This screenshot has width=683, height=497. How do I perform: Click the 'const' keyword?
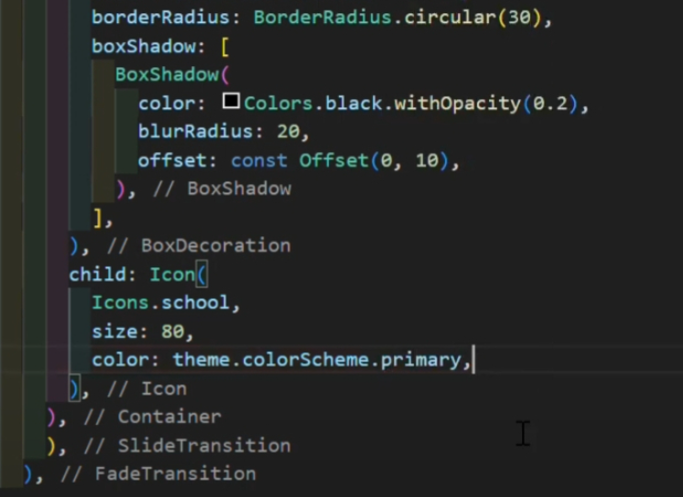point(259,161)
